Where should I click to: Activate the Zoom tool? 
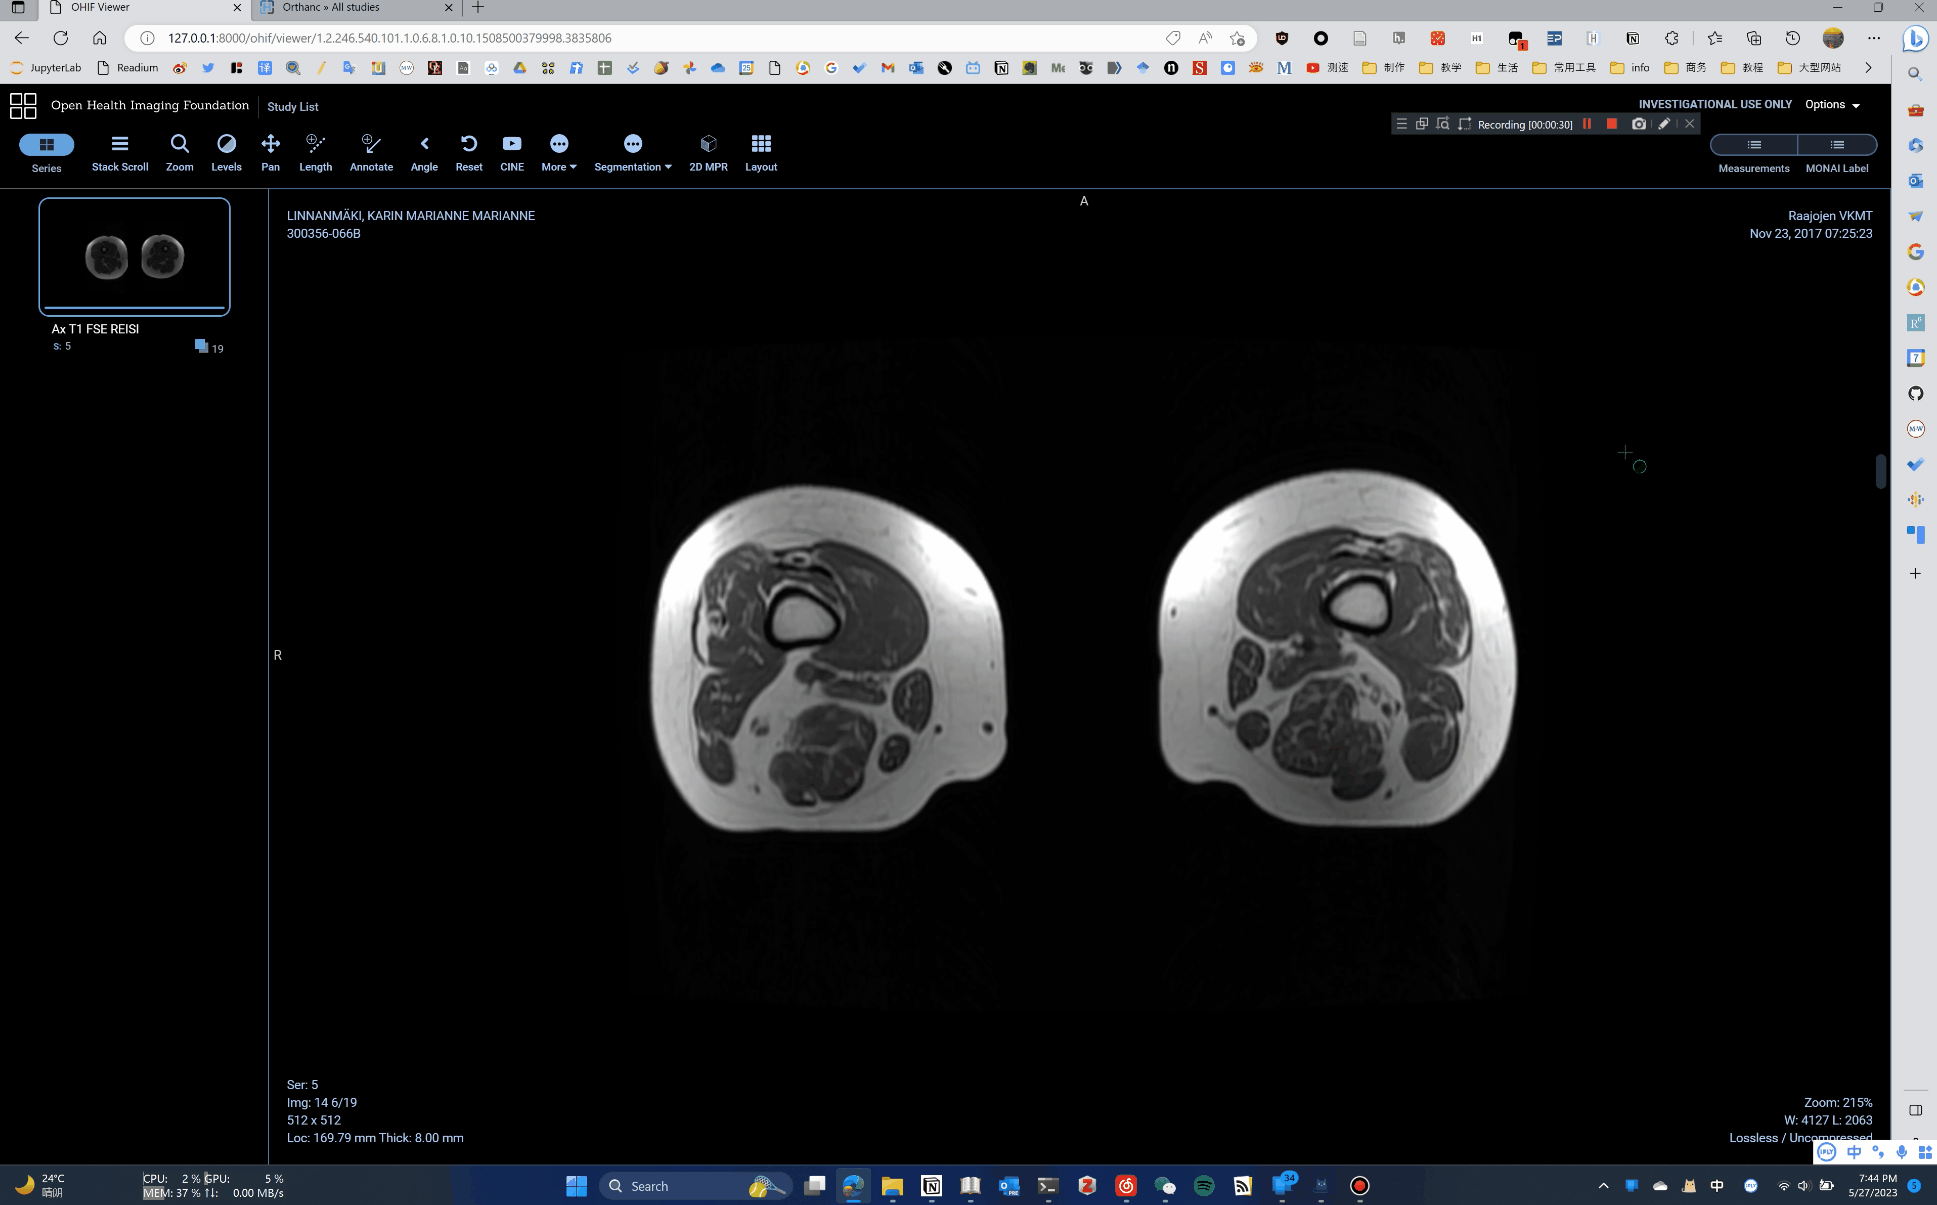click(x=179, y=152)
